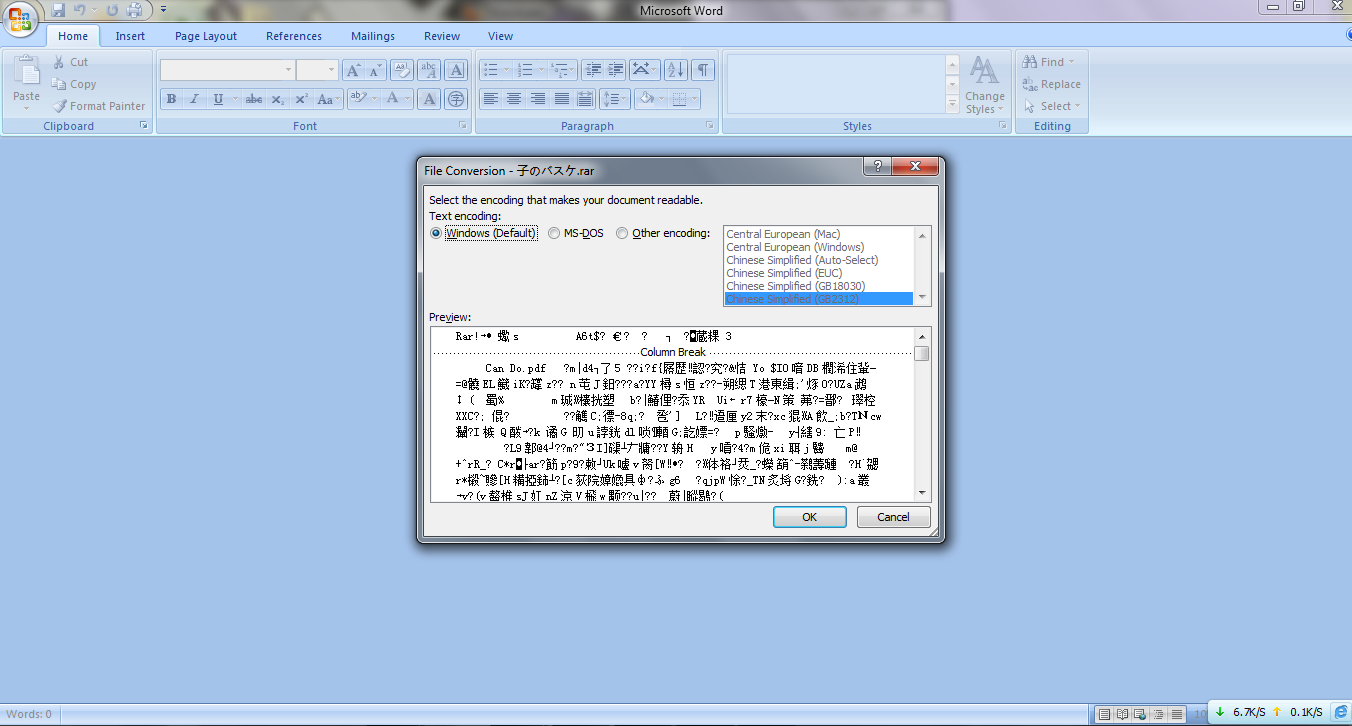1352x726 pixels.
Task: Click the Shrink Font icon
Action: [375, 70]
